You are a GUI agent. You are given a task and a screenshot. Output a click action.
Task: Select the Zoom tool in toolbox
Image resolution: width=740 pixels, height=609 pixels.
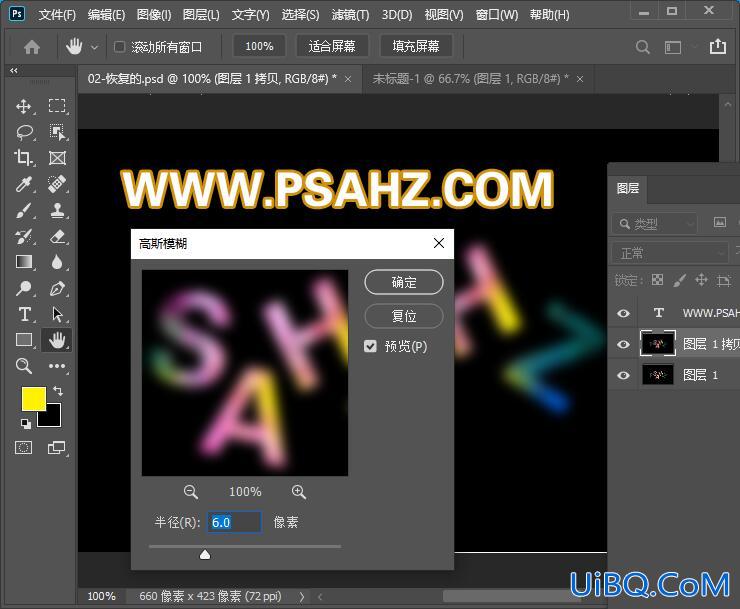[x=24, y=366]
